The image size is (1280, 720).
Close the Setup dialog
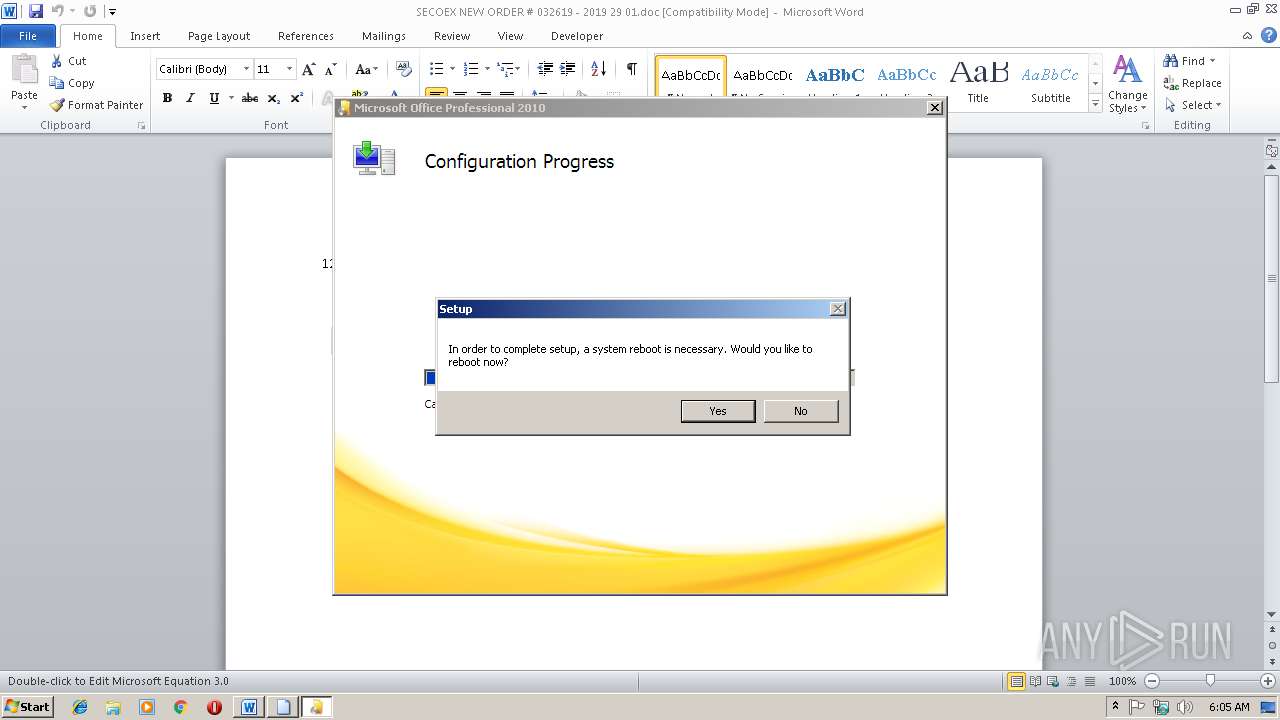tap(838, 309)
